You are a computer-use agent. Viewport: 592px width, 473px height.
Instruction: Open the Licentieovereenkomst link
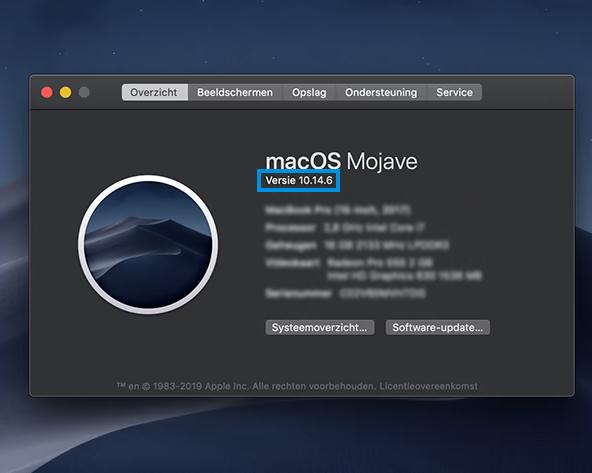coord(429,386)
